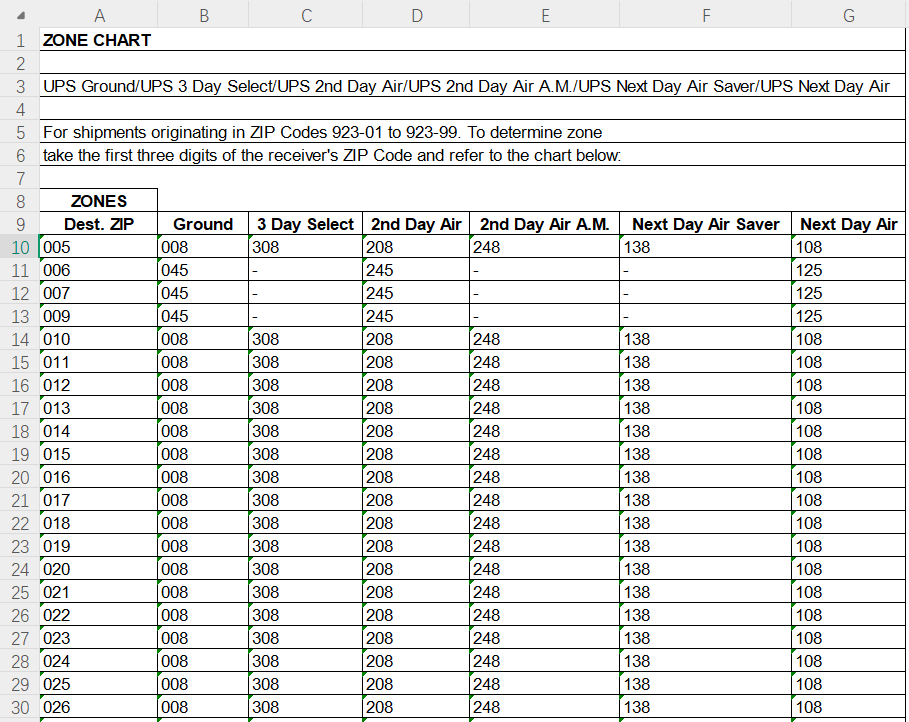This screenshot has width=909, height=722.
Task: Click Next Day Air value for ZIP 007
Action: [848, 293]
